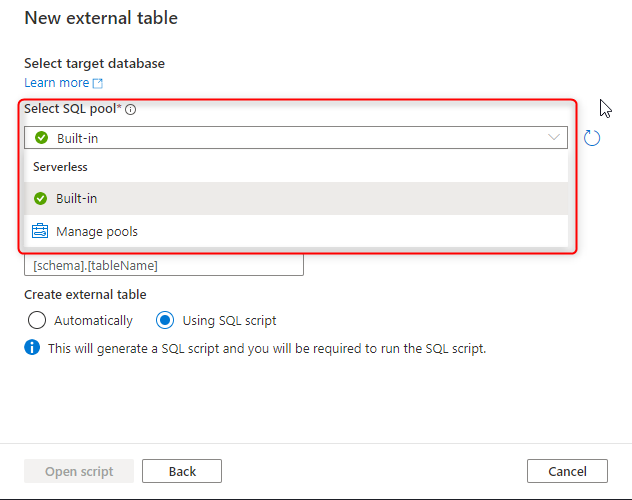Open the Learn more link
The width and height of the screenshot is (632, 500).
[57, 83]
